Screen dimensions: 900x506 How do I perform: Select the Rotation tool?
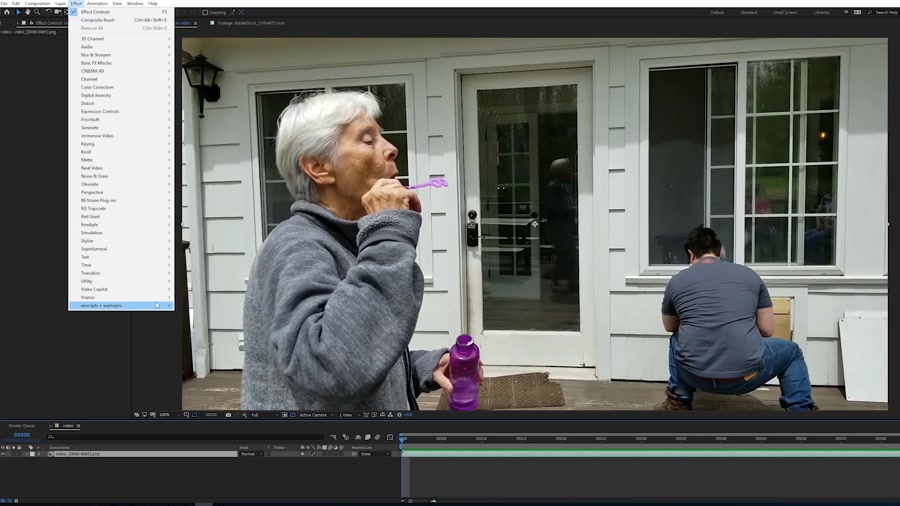(48, 12)
